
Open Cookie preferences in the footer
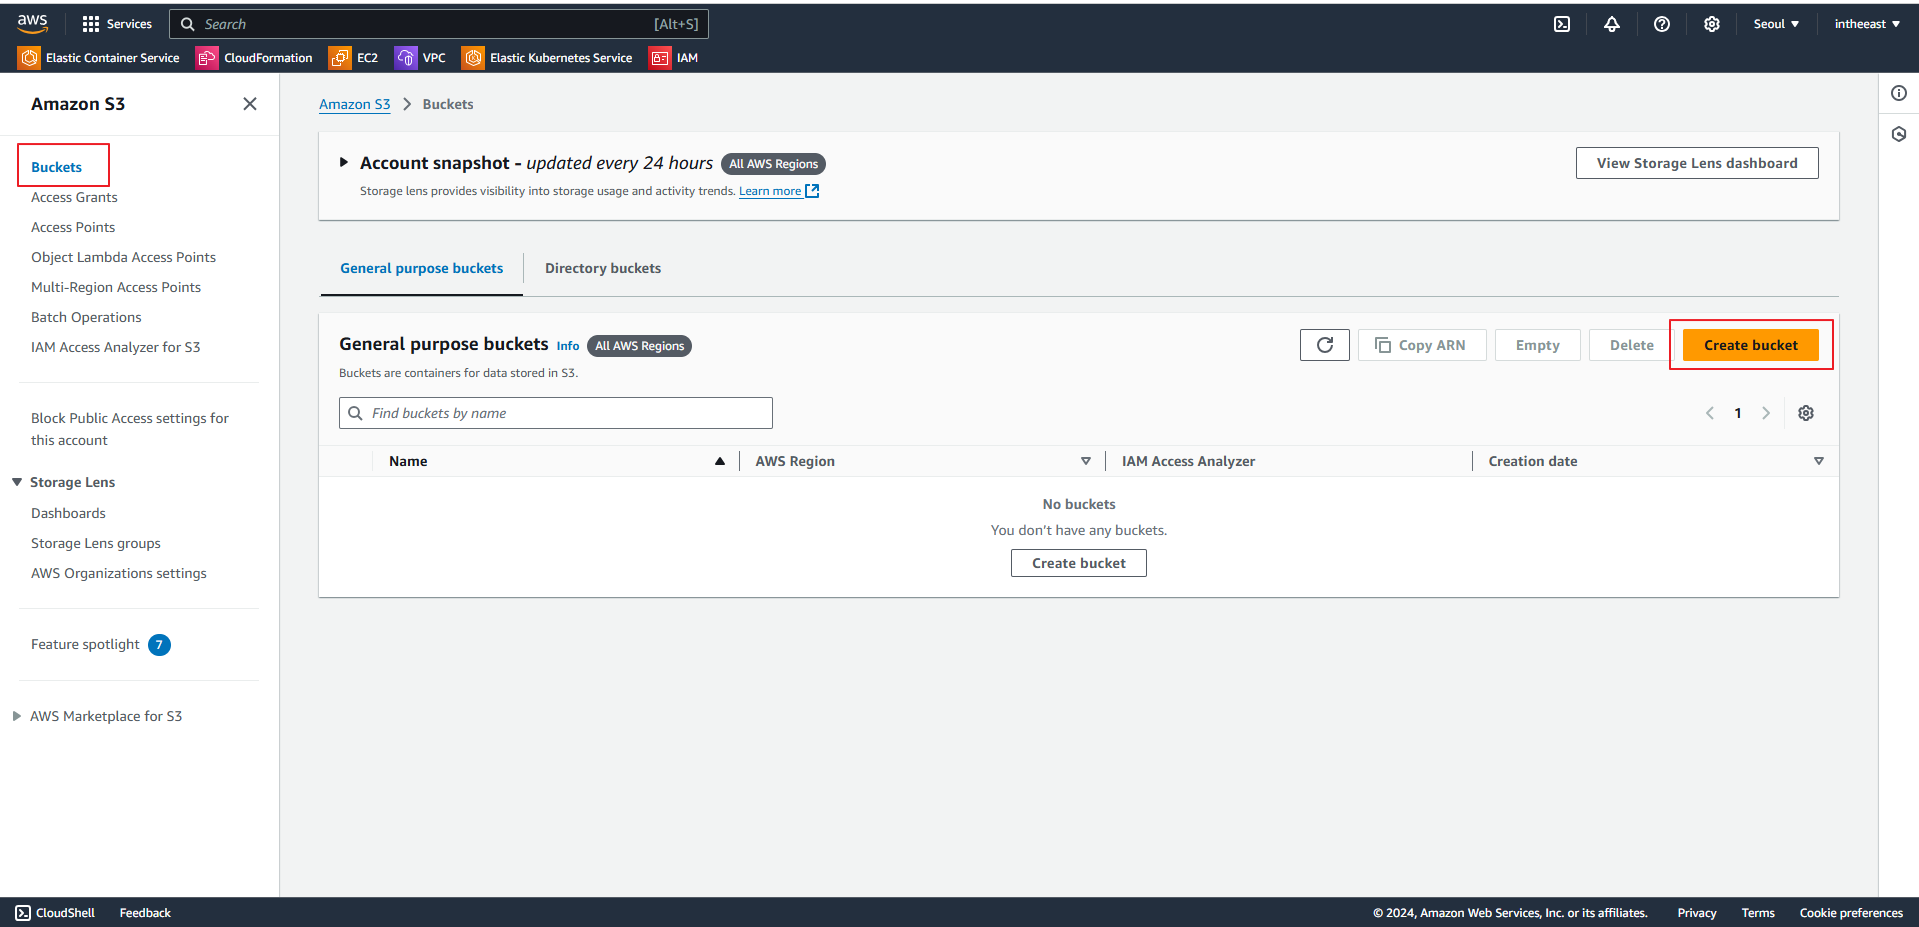coord(1851,913)
